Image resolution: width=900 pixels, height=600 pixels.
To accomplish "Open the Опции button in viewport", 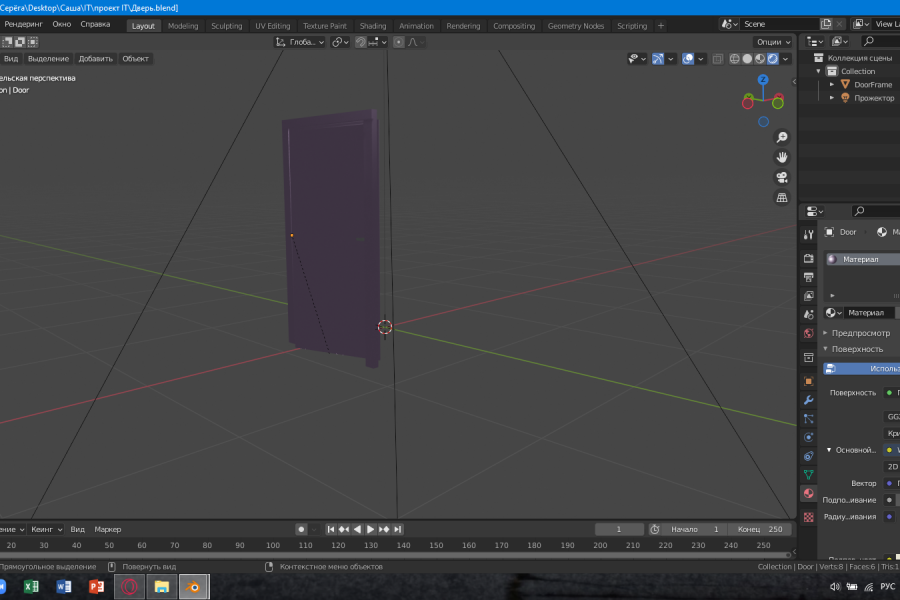I will (772, 42).
